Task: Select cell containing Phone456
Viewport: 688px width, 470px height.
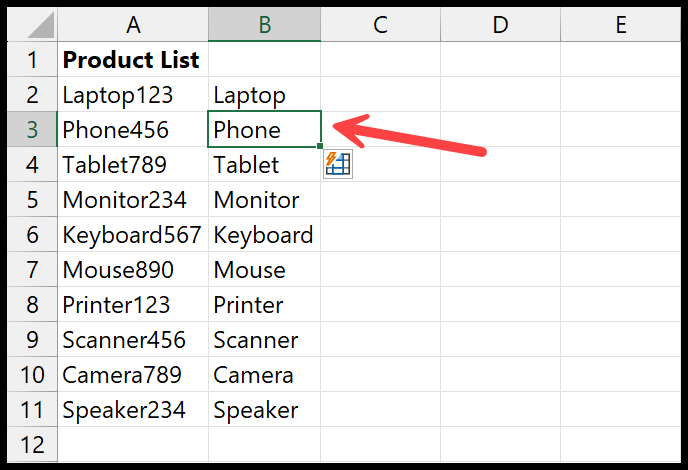Action: (133, 129)
